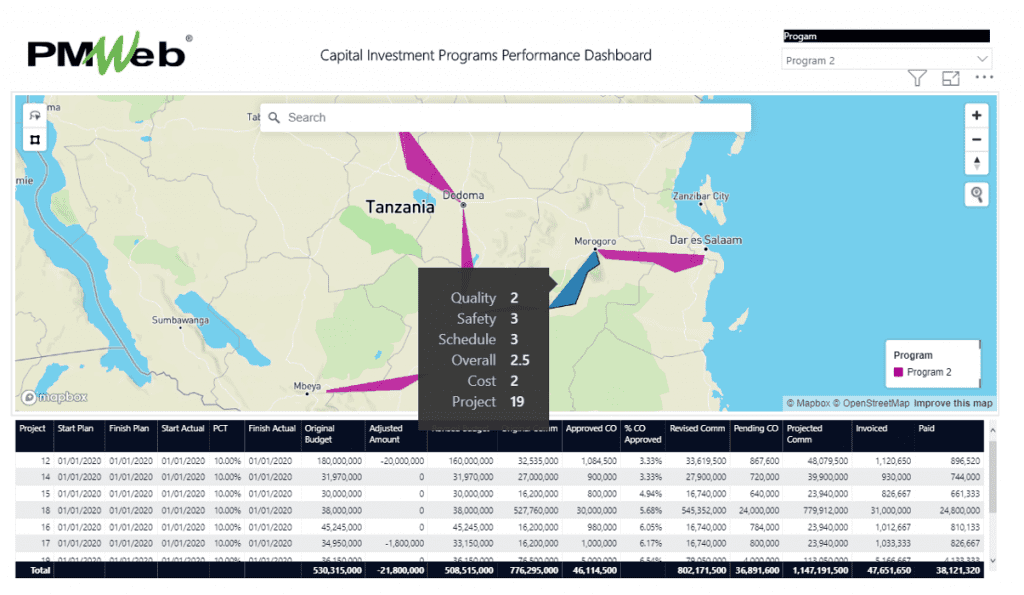Viewport: 1024px width, 595px height.
Task: Click the magenta polygon near Dar es Salaam
Action: [x=653, y=260]
